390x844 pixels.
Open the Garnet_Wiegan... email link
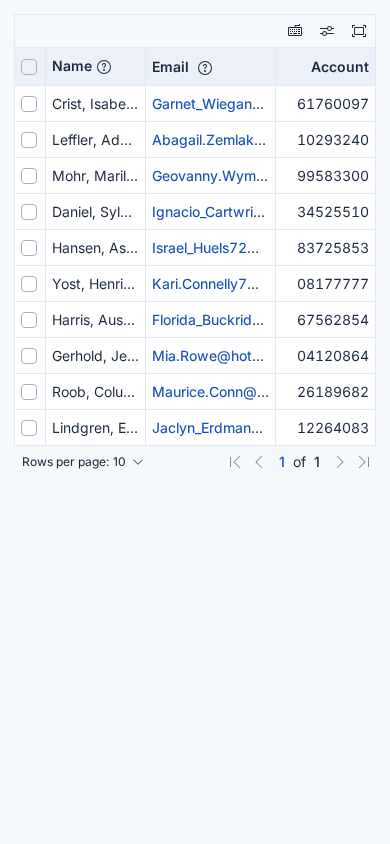coord(208,104)
